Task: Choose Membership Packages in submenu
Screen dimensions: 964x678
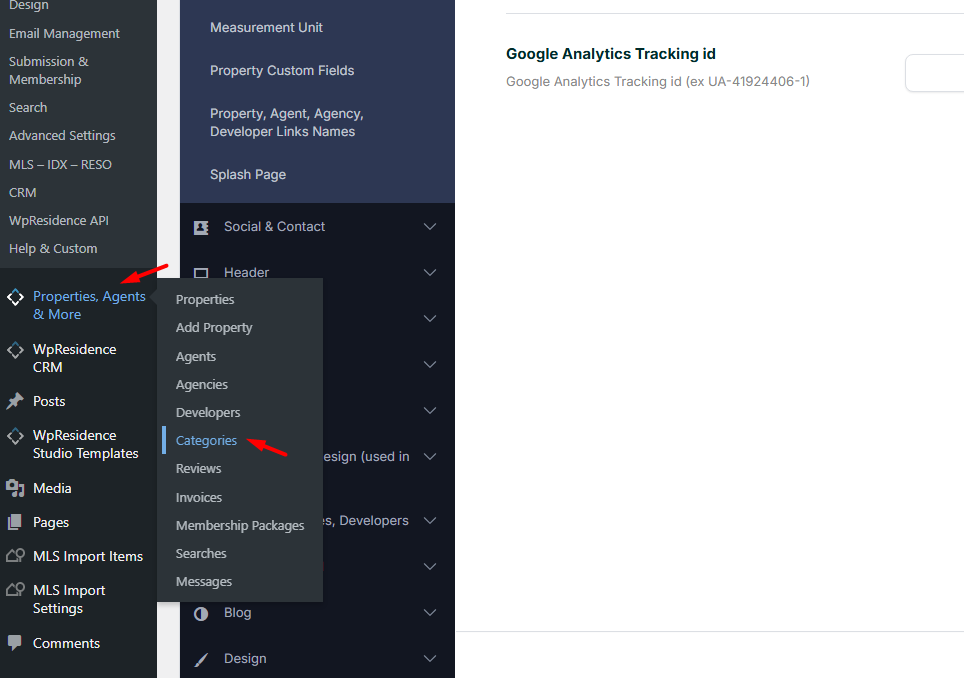Action: (x=240, y=525)
